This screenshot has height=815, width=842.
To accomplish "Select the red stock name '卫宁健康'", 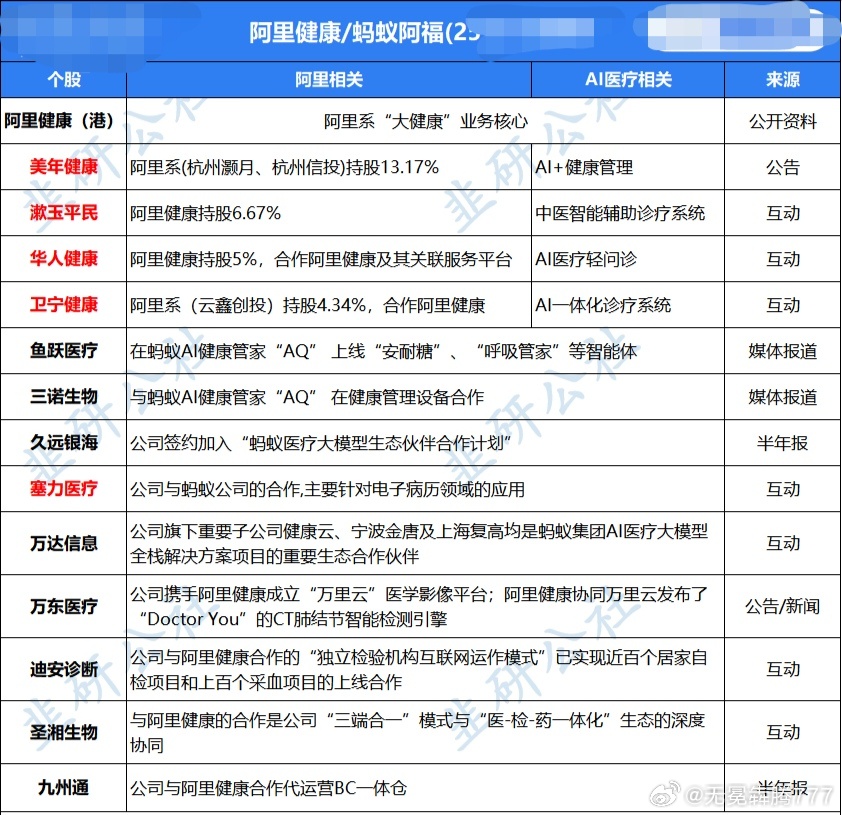I will pos(63,304).
